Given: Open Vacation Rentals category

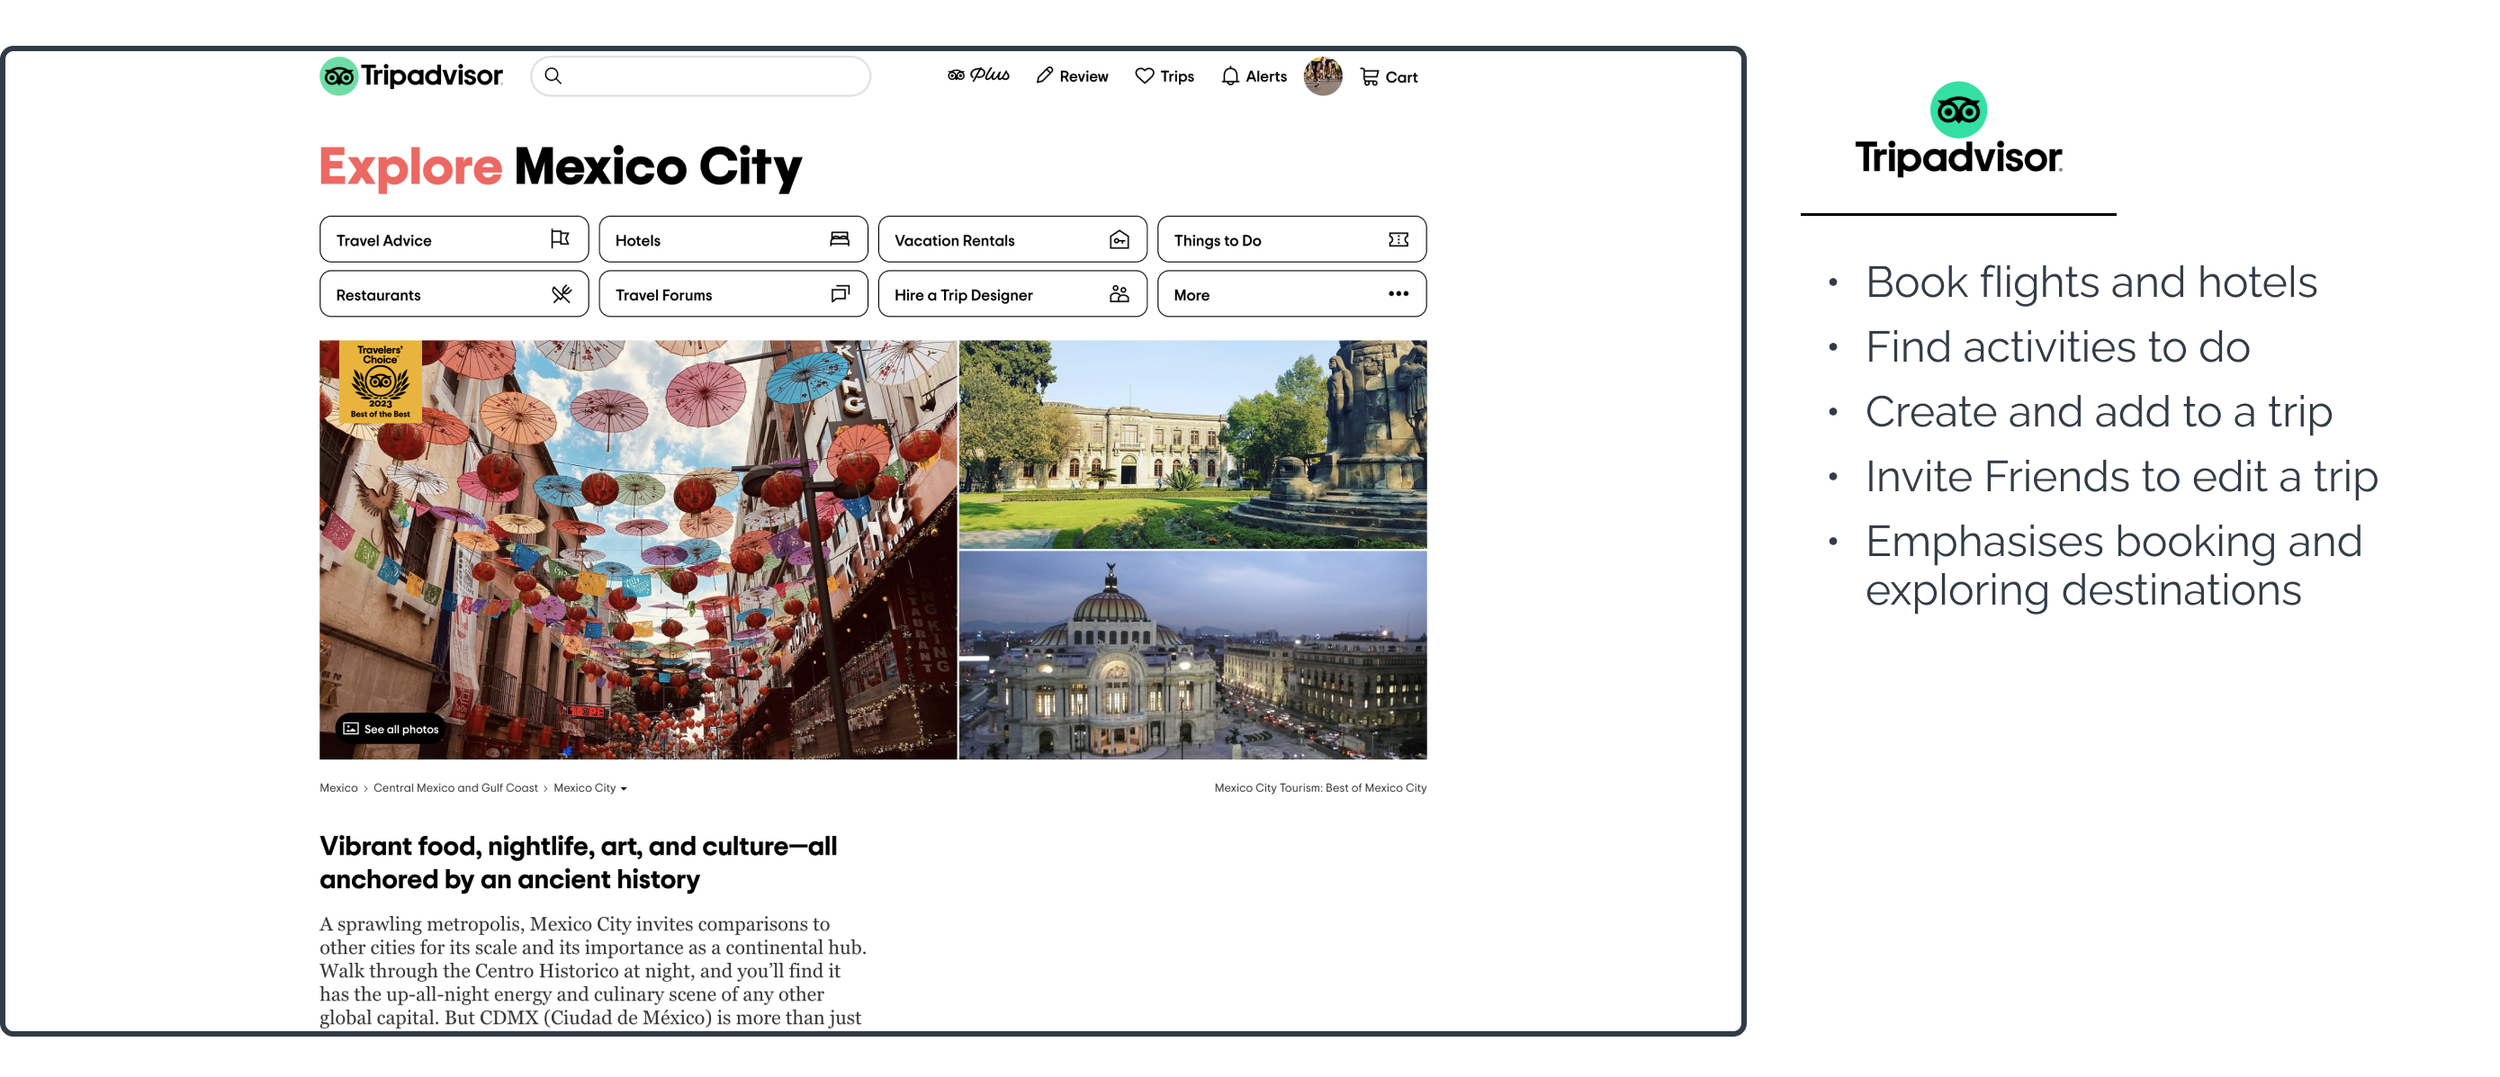Looking at the screenshot, I should click(x=1012, y=240).
